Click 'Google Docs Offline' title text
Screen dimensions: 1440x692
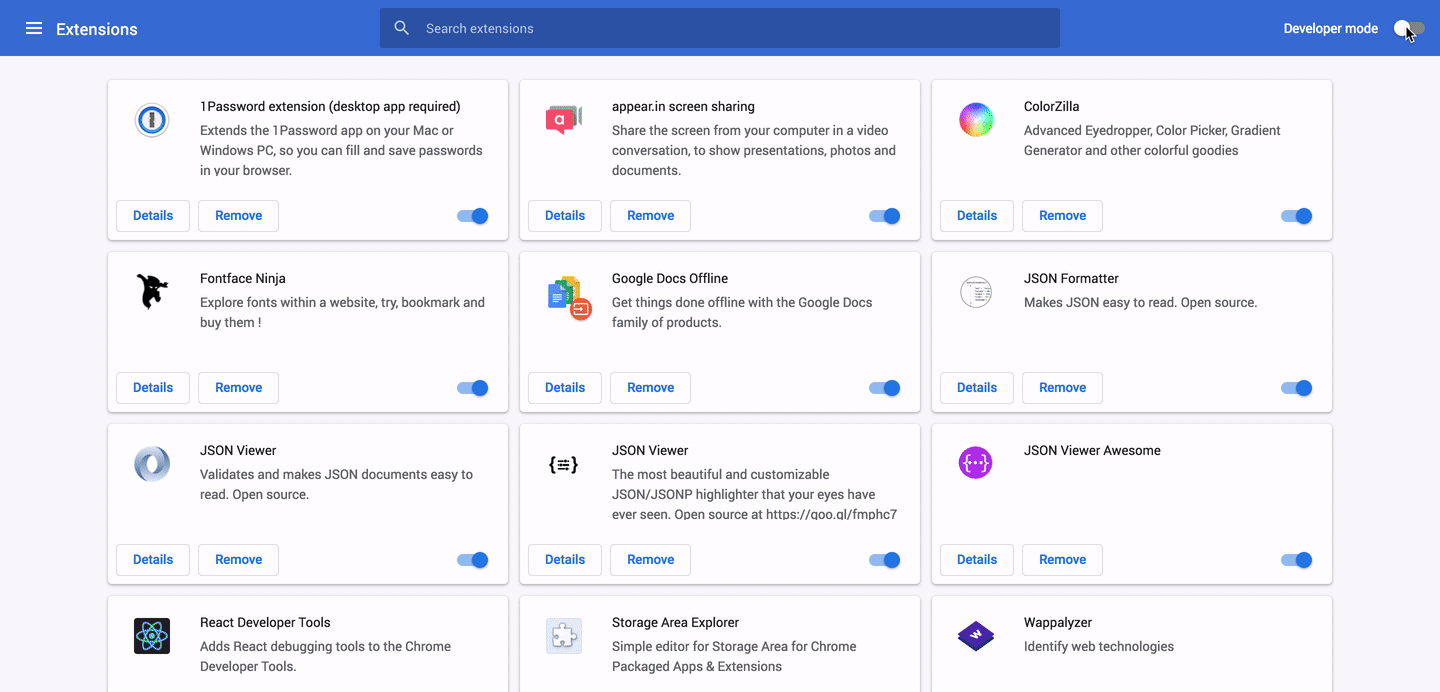670,278
